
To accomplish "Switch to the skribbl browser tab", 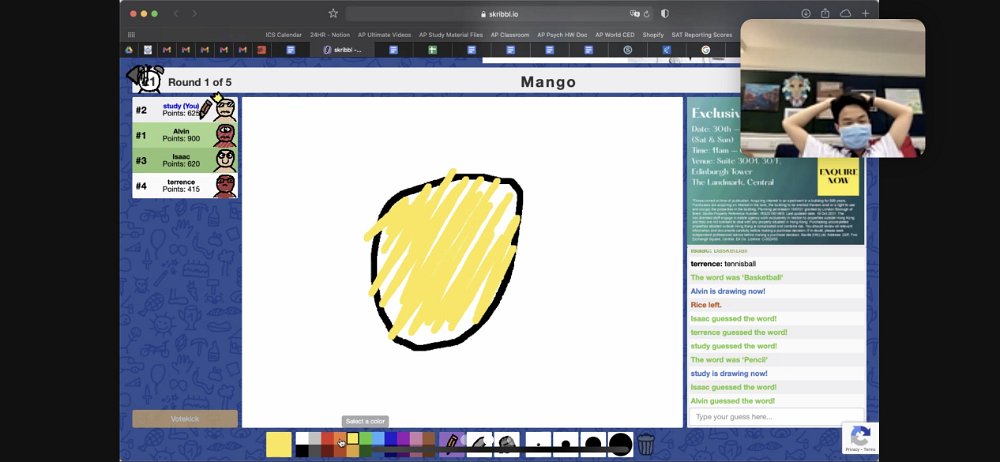I will [x=342, y=50].
